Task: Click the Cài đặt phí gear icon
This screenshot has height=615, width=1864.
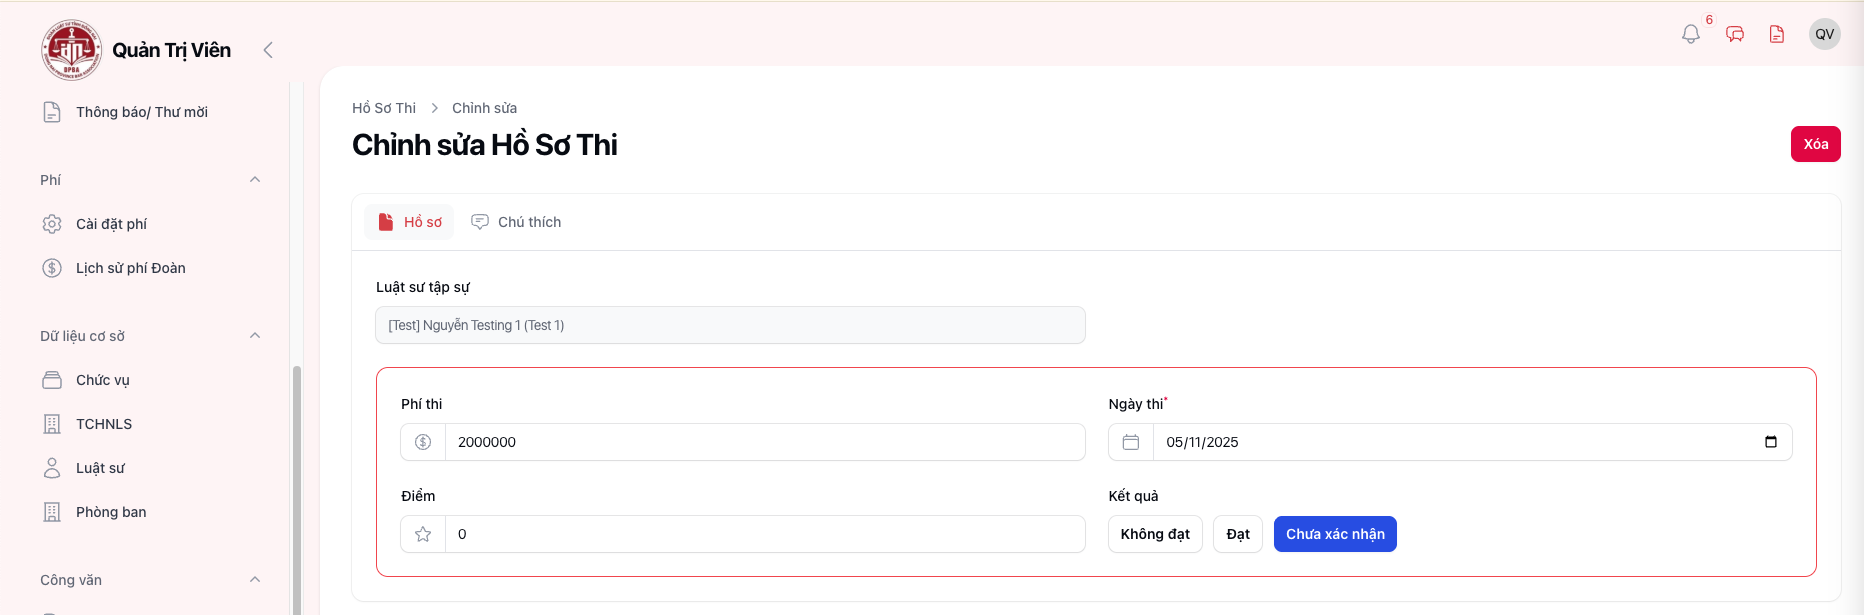Action: pos(52,224)
